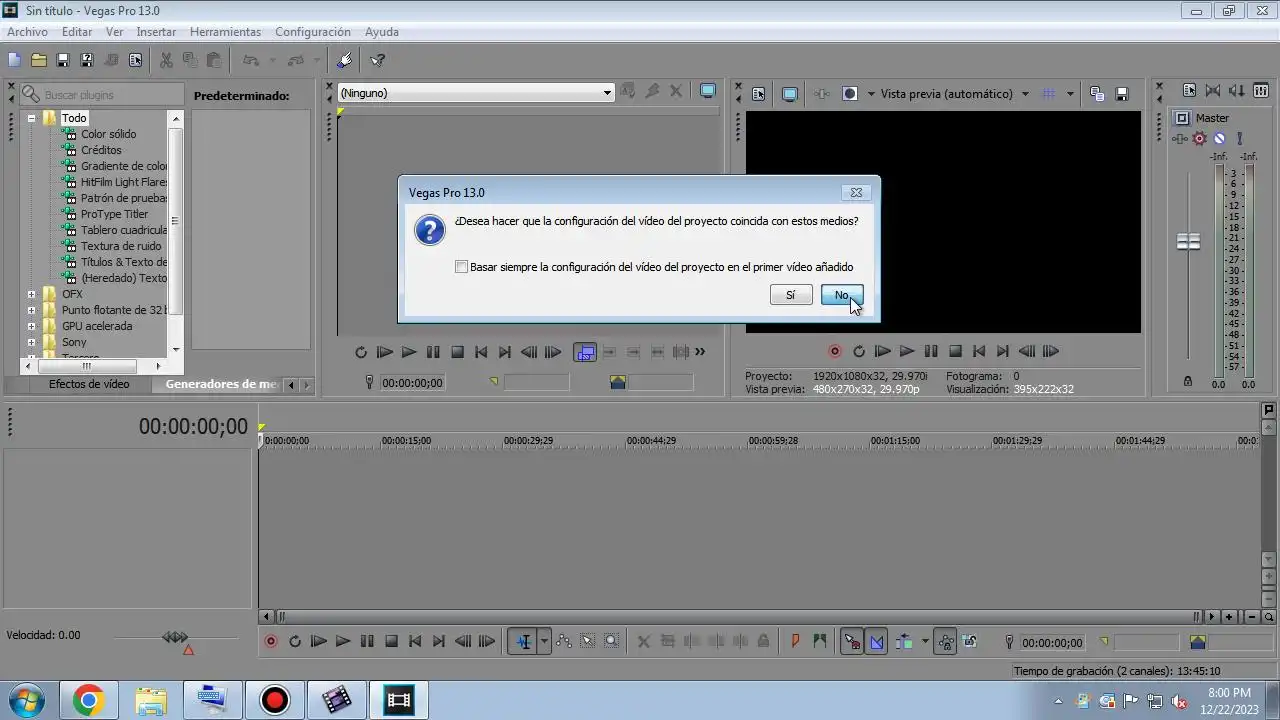The image size is (1280, 720).
Task: Click the downmix output icon in mixer
Action: (1213, 90)
